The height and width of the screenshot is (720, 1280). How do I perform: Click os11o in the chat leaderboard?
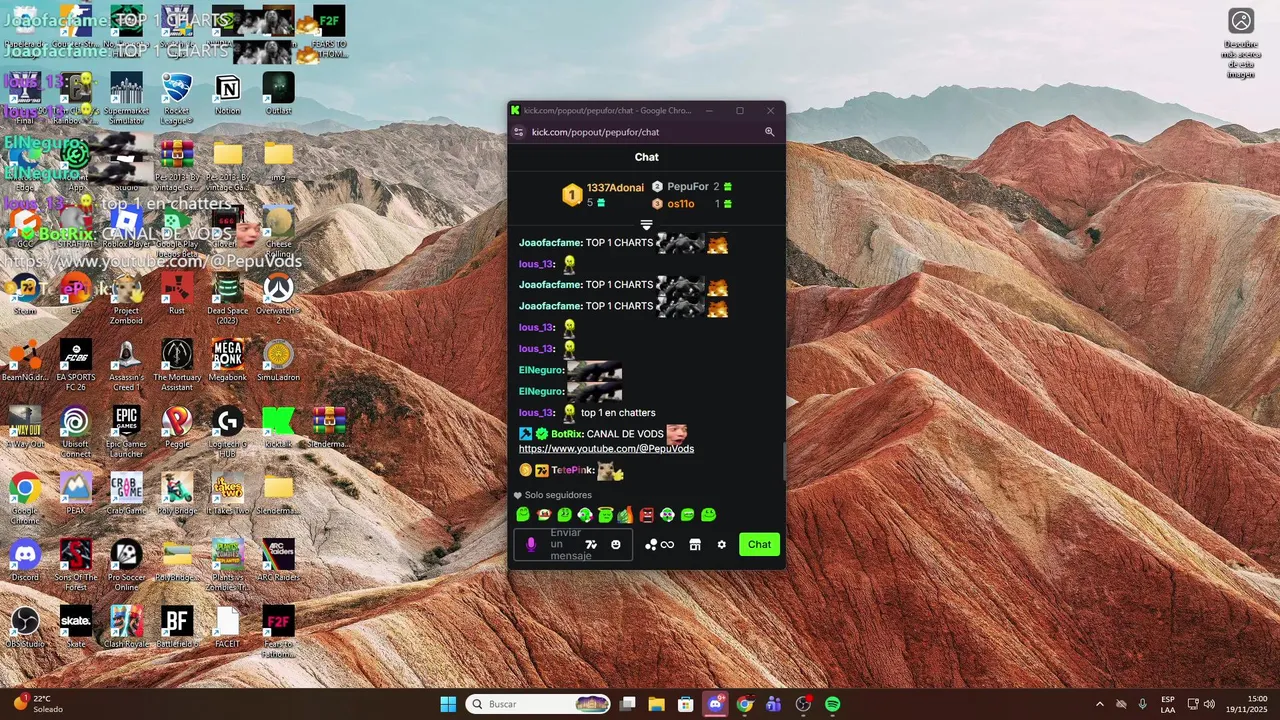[x=681, y=204]
